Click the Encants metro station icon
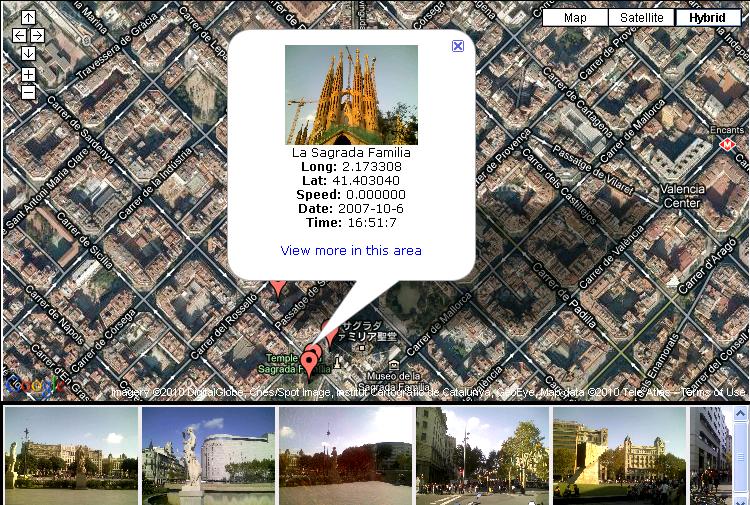The height and width of the screenshot is (505, 750). pyautogui.click(x=727, y=144)
